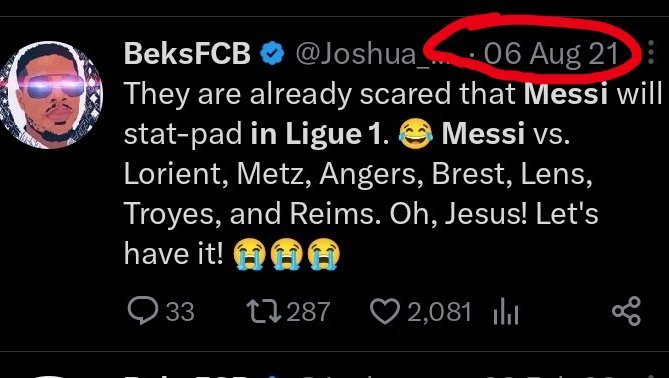
Task: Open view analytics bar chart icon
Action: click(x=506, y=312)
